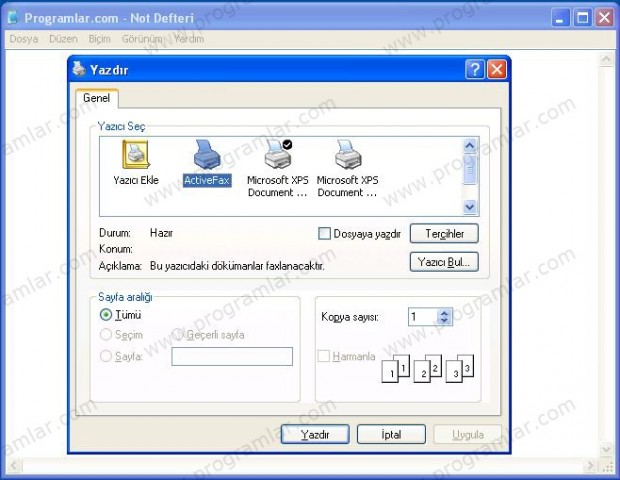
Task: Open the Yardım menu in Not Defteri
Action: (x=189, y=39)
